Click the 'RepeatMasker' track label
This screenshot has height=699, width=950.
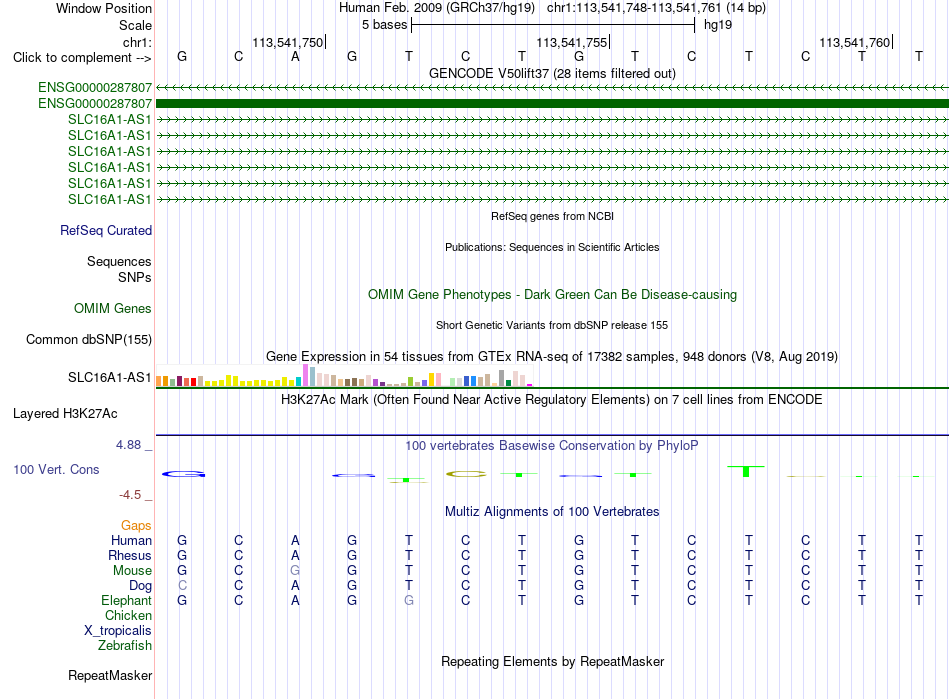[x=110, y=676]
